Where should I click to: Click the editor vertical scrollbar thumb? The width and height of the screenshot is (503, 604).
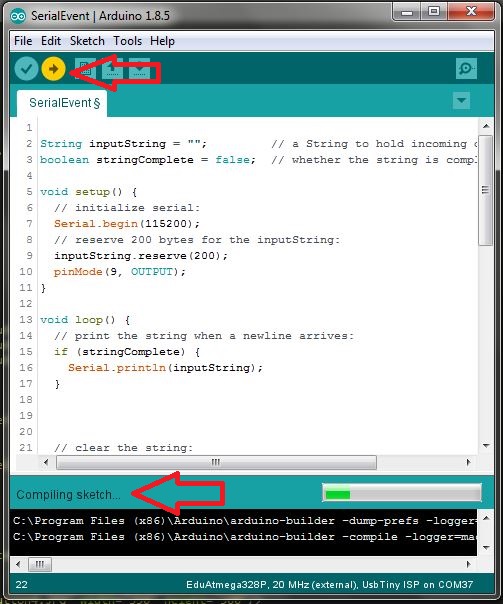(x=486, y=190)
